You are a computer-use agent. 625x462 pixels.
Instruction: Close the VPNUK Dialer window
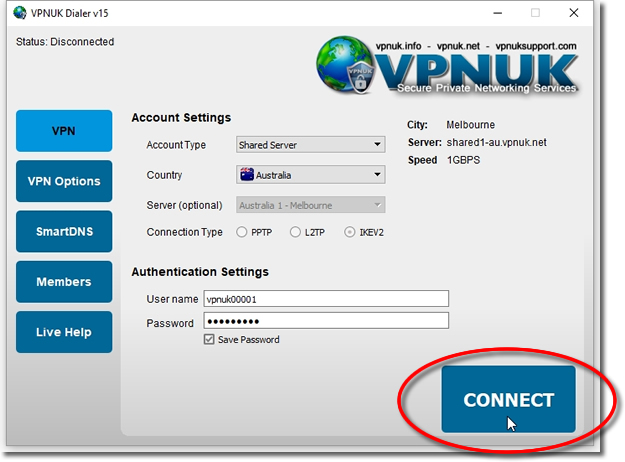[574, 13]
